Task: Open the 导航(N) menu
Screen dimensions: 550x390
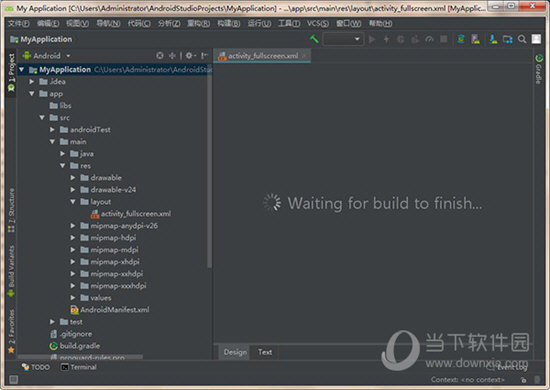Action: point(108,23)
